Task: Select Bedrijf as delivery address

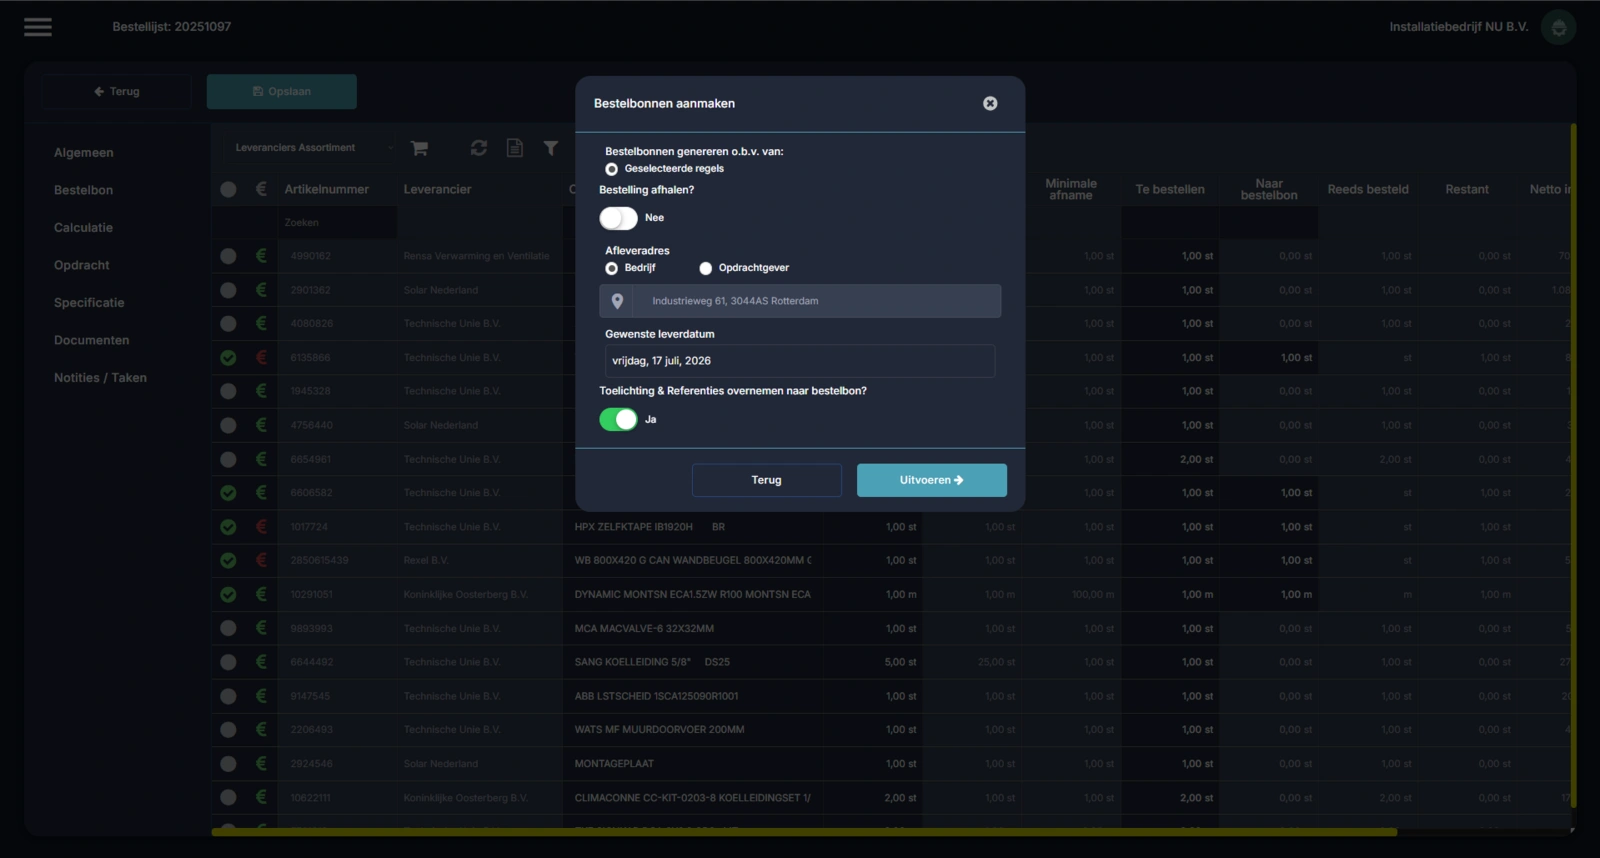Action: [x=611, y=268]
